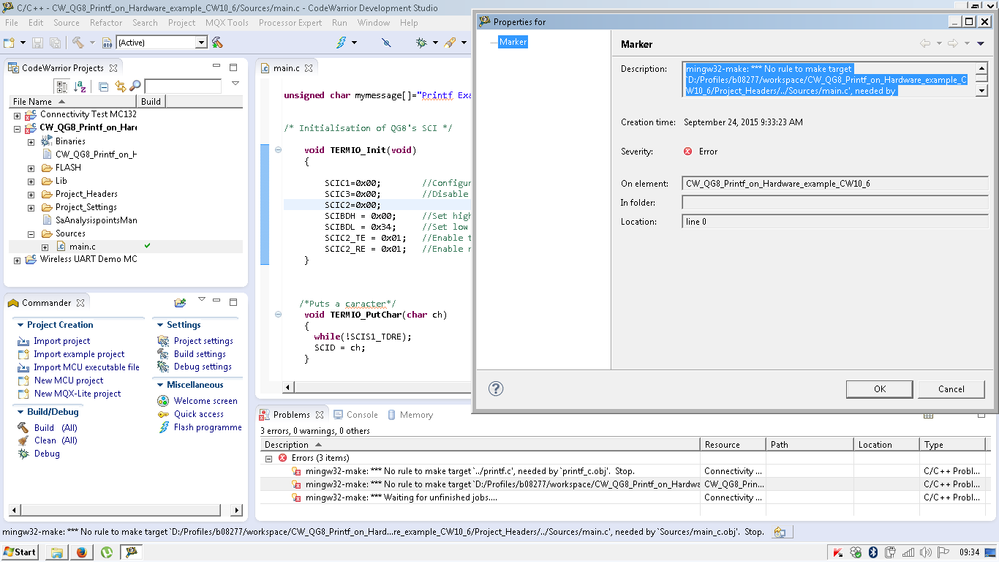Expand the Connectivity Test project node
999x562 pixels.
pyautogui.click(x=17, y=115)
